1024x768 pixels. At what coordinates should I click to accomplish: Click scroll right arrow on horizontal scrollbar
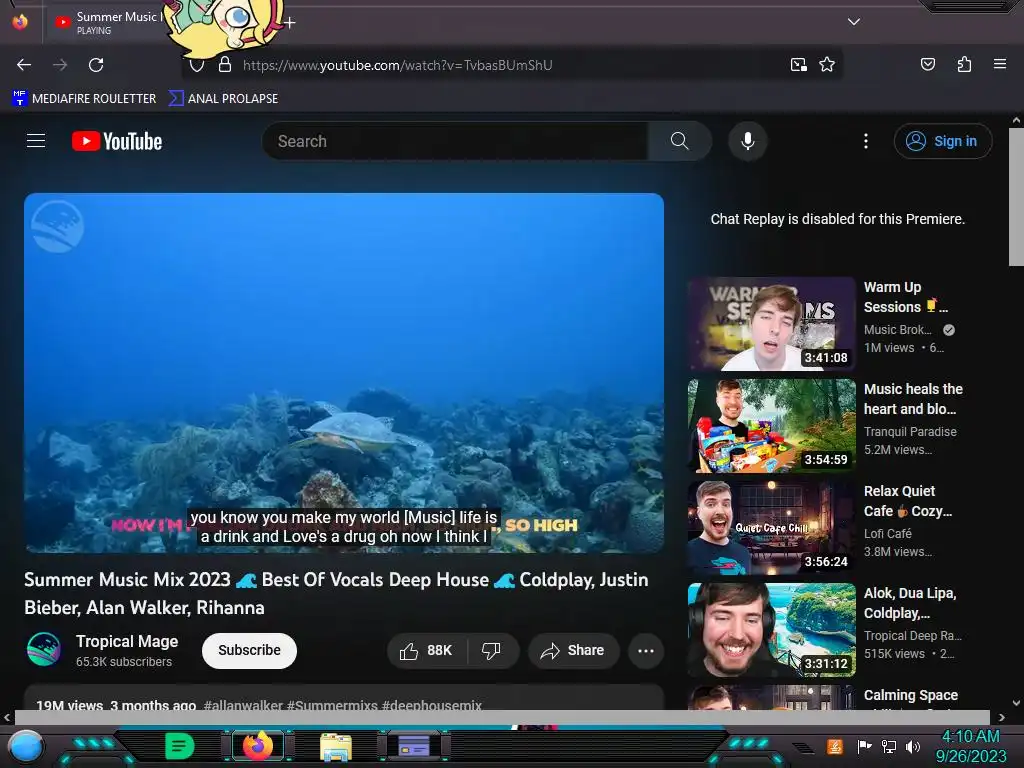[1001, 718]
